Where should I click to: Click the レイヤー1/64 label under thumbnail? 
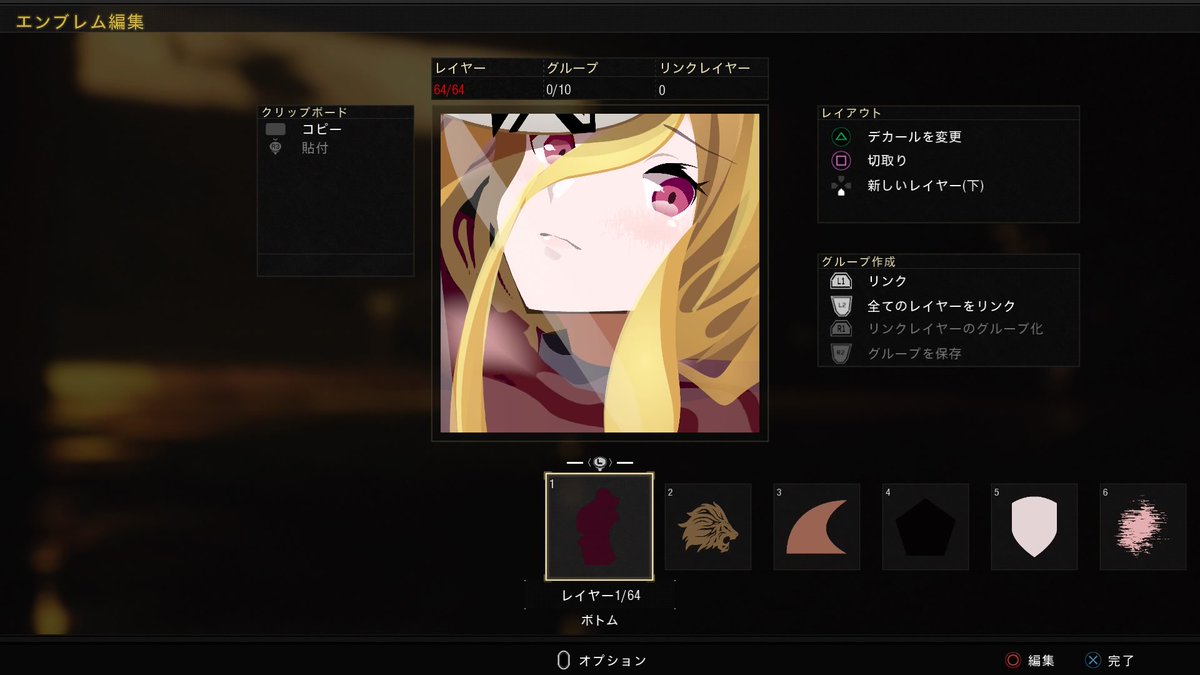(x=600, y=595)
